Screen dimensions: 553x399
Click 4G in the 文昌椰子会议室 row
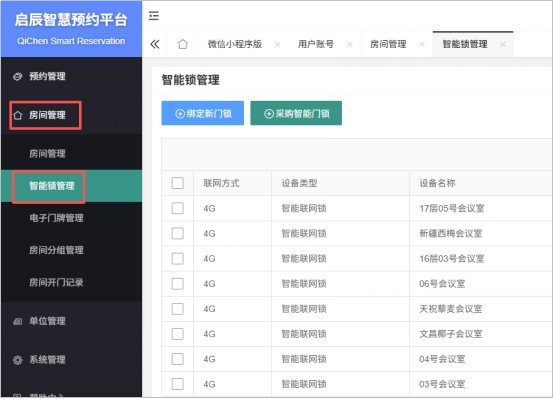[x=209, y=334]
